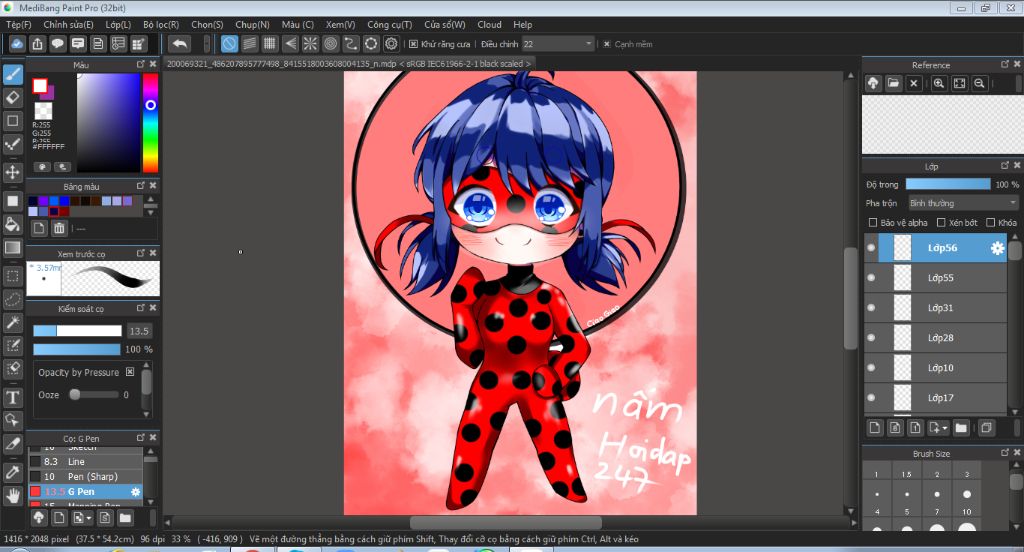Screen dimensions: 1024x552
Task: Open the add-brush type dropdown in brush panel
Action: [x=89, y=519]
